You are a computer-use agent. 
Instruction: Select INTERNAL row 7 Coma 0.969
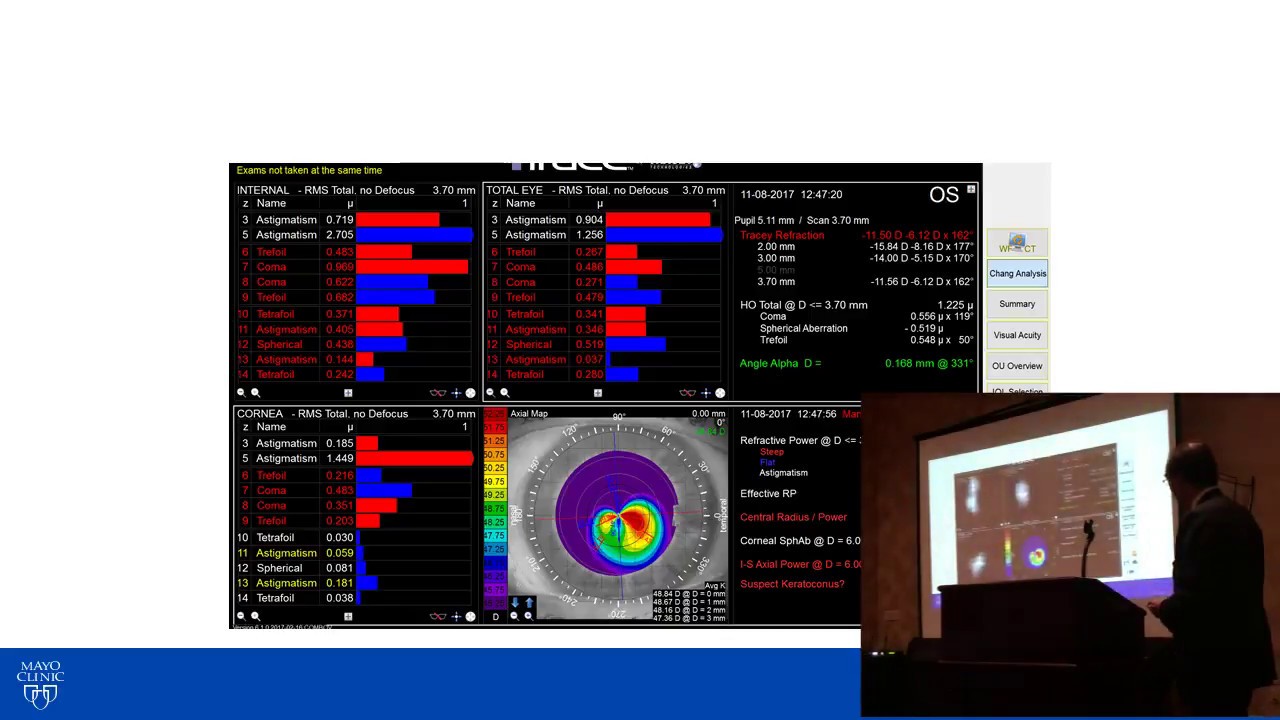pos(355,267)
